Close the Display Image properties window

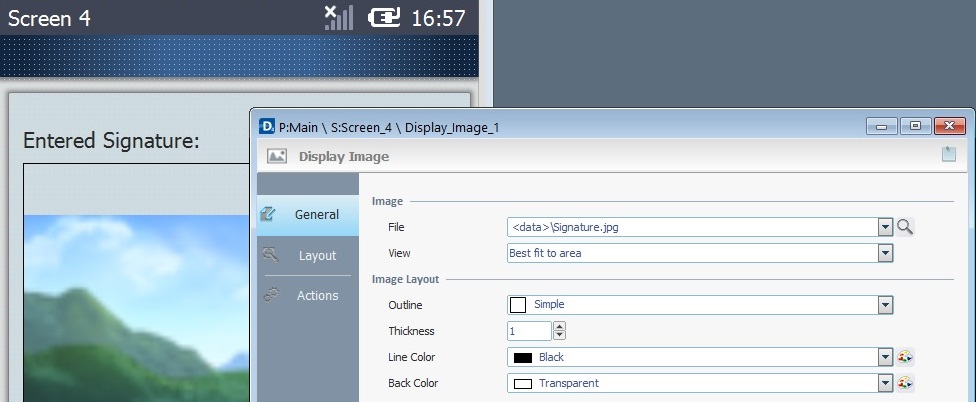(950, 126)
